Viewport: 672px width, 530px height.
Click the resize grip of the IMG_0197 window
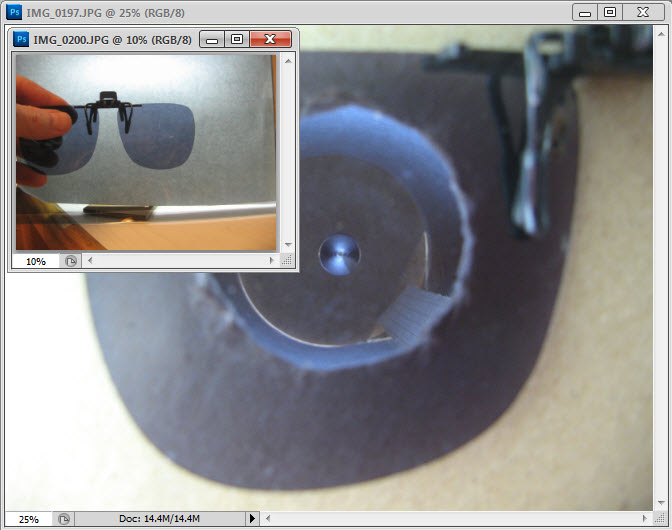(x=660, y=518)
